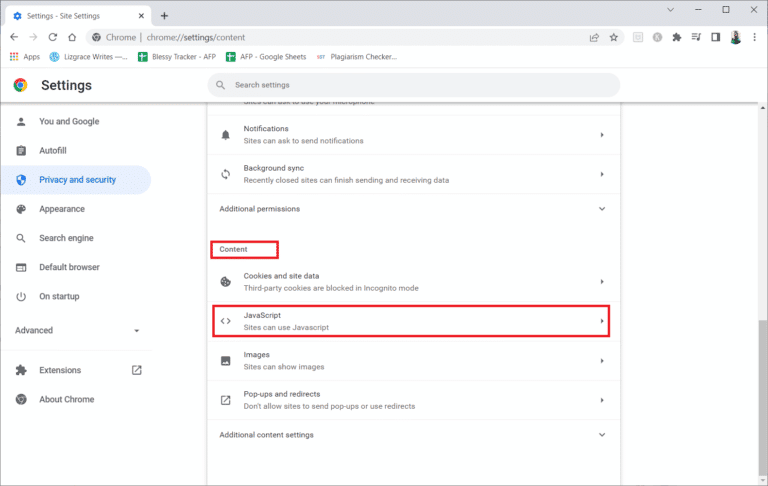Click the Background sync icon
The width and height of the screenshot is (768, 486).
click(225, 174)
